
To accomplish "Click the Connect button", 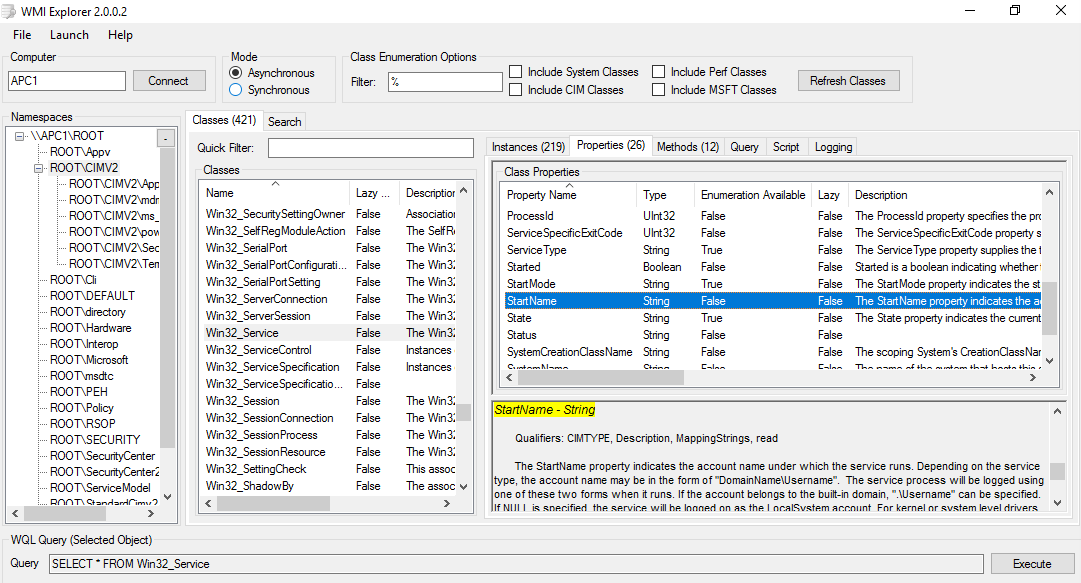I will coord(168,81).
